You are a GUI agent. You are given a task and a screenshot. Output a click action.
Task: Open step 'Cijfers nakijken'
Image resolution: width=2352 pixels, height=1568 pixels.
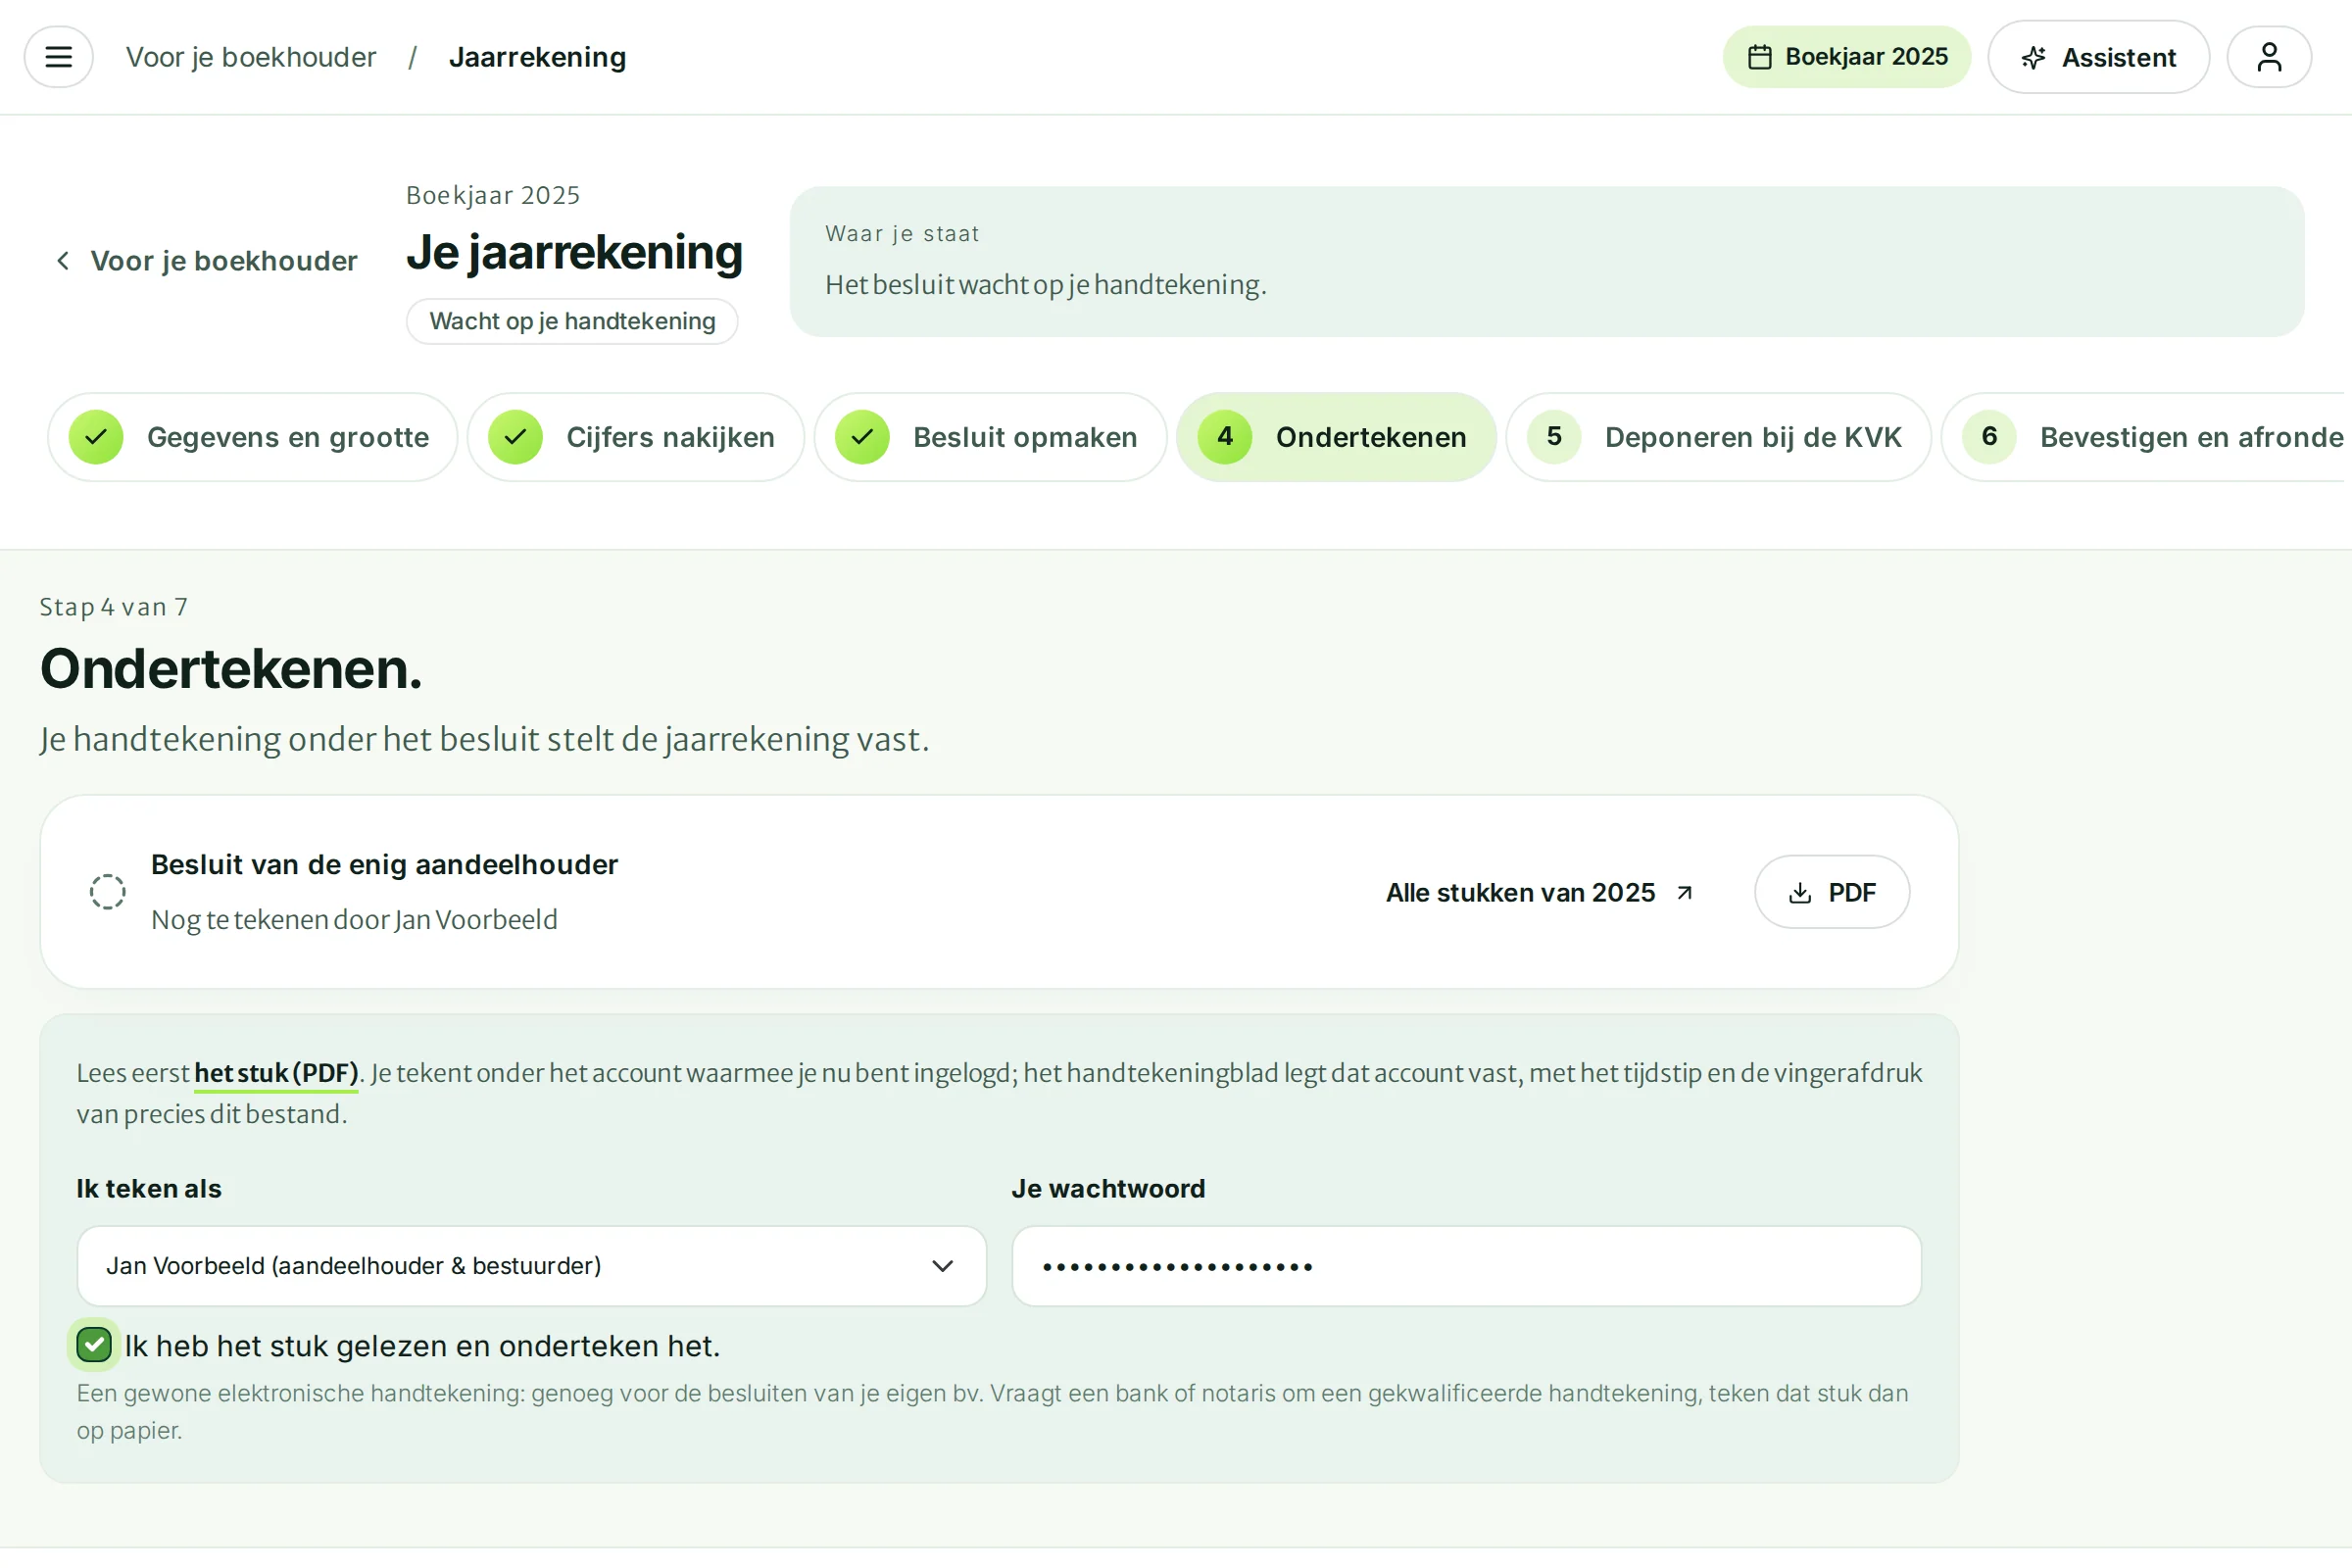click(x=636, y=437)
